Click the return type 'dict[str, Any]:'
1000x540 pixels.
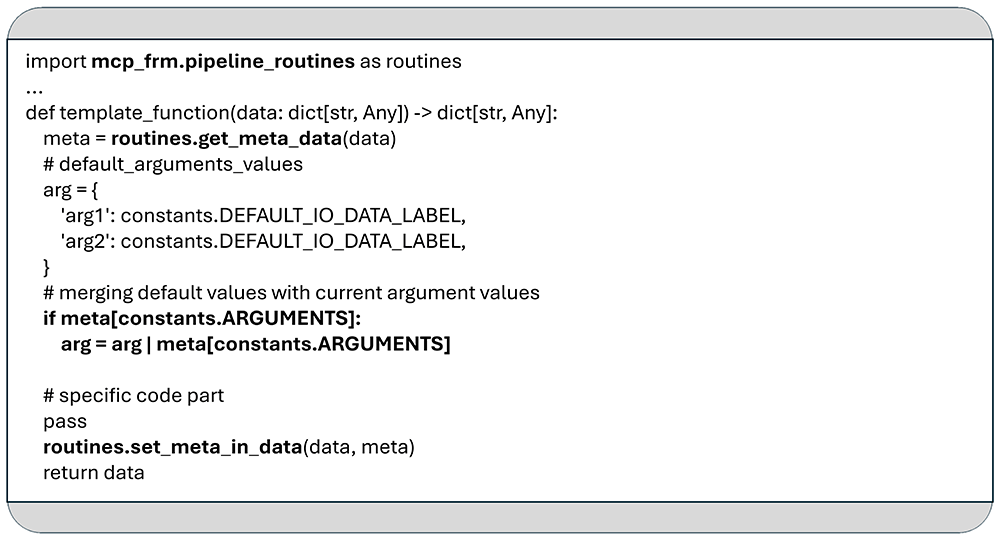(x=497, y=113)
